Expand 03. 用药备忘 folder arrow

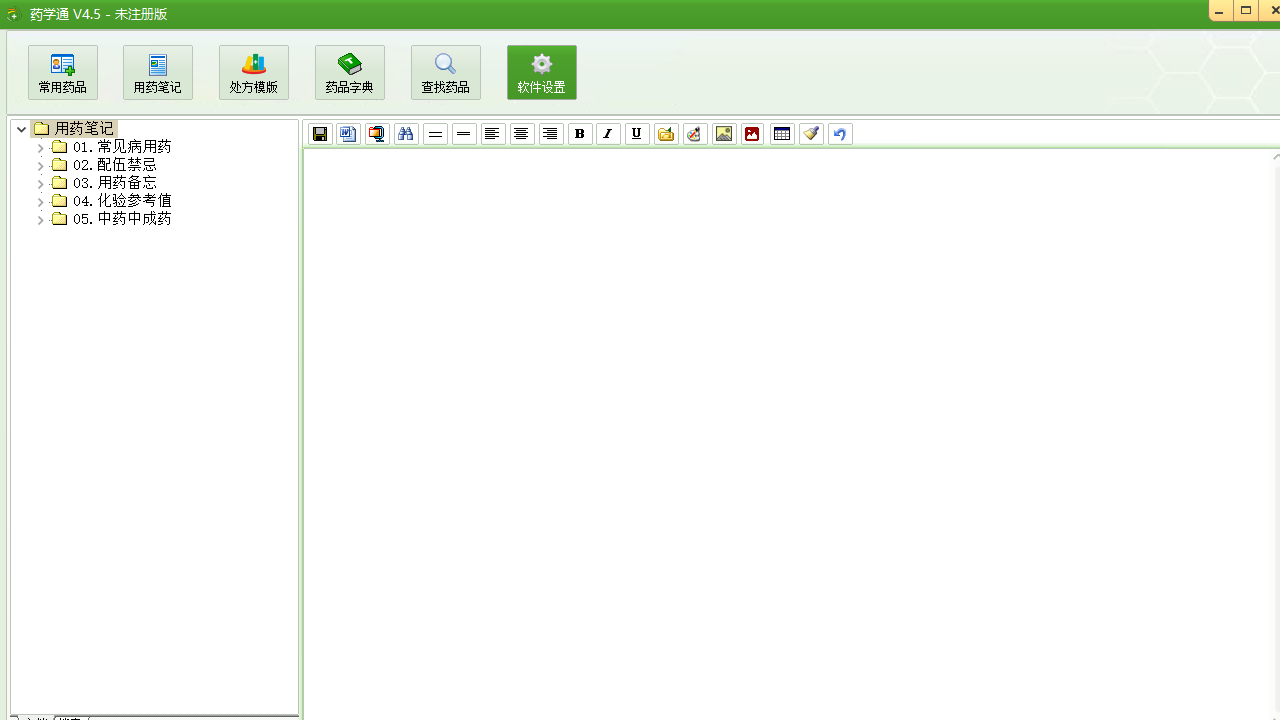tap(40, 184)
